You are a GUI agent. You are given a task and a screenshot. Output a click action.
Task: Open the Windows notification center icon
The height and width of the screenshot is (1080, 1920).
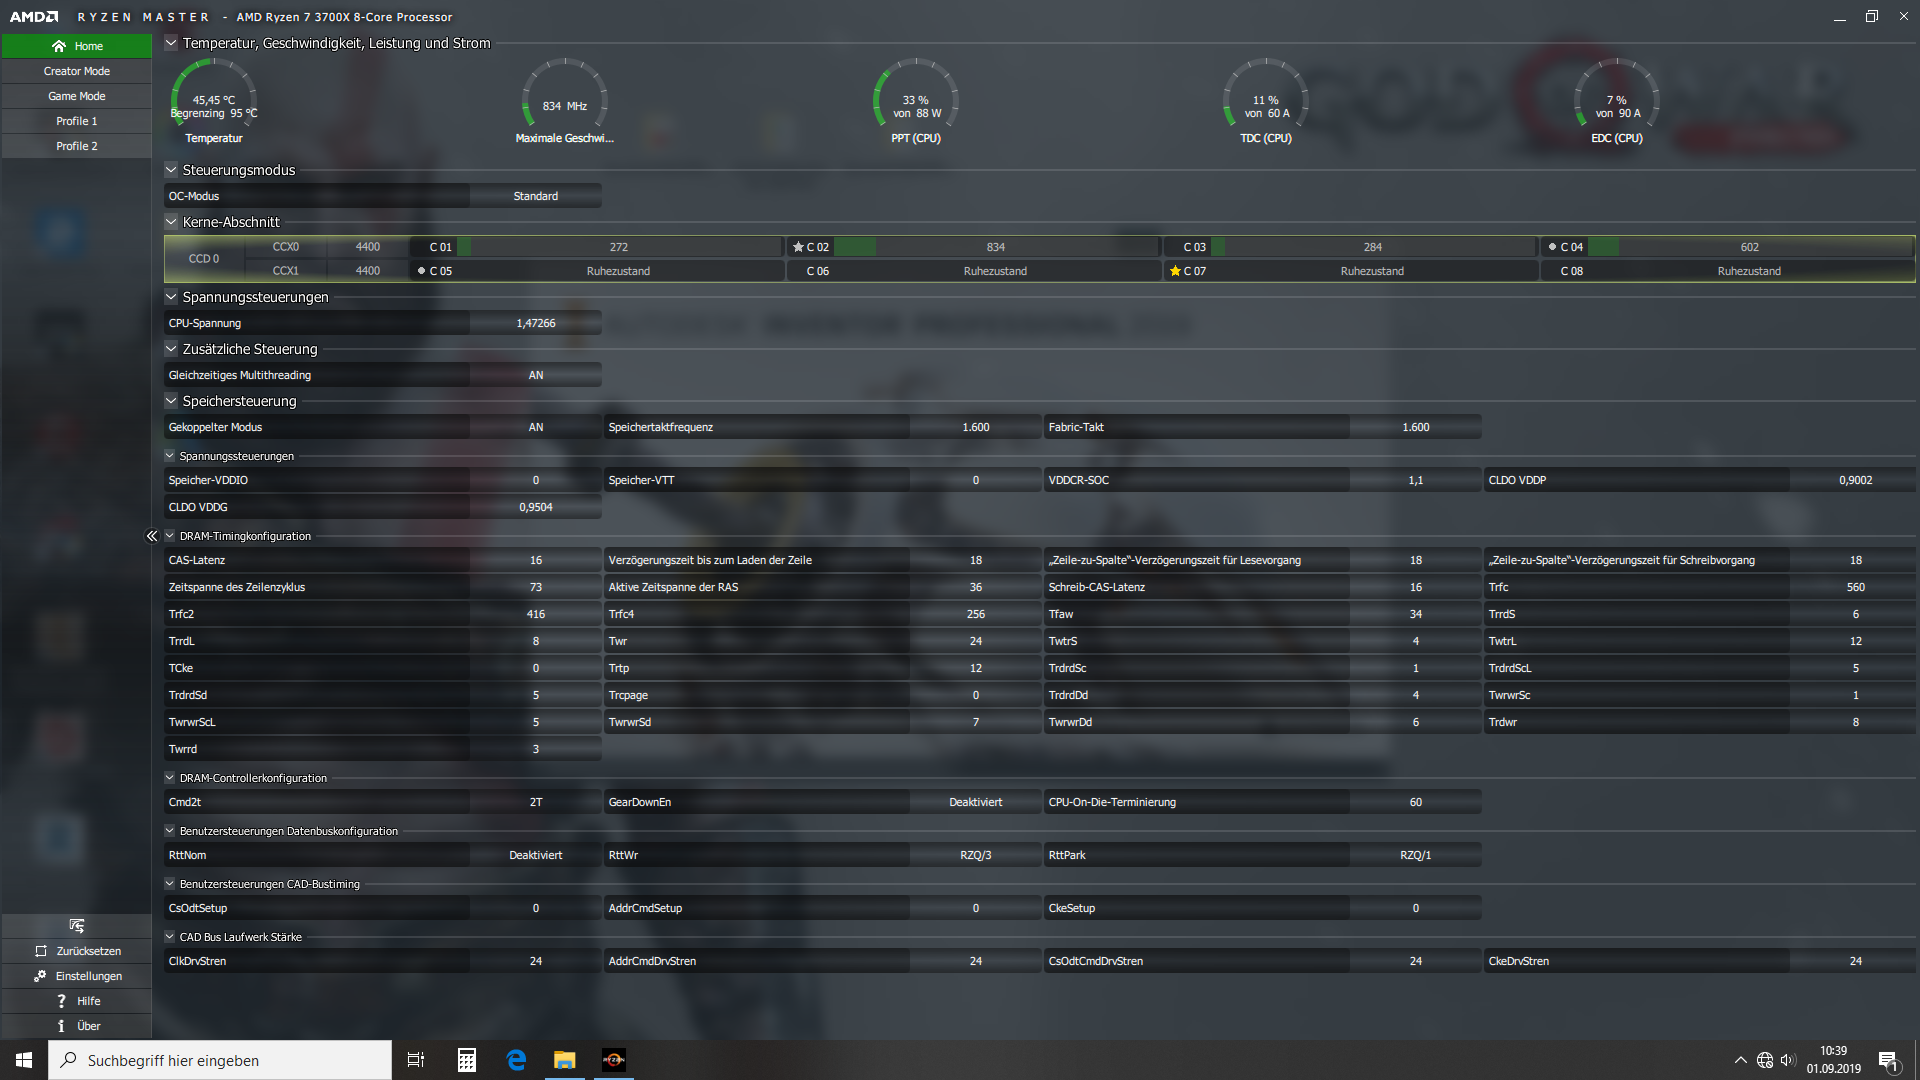[x=1888, y=1061]
